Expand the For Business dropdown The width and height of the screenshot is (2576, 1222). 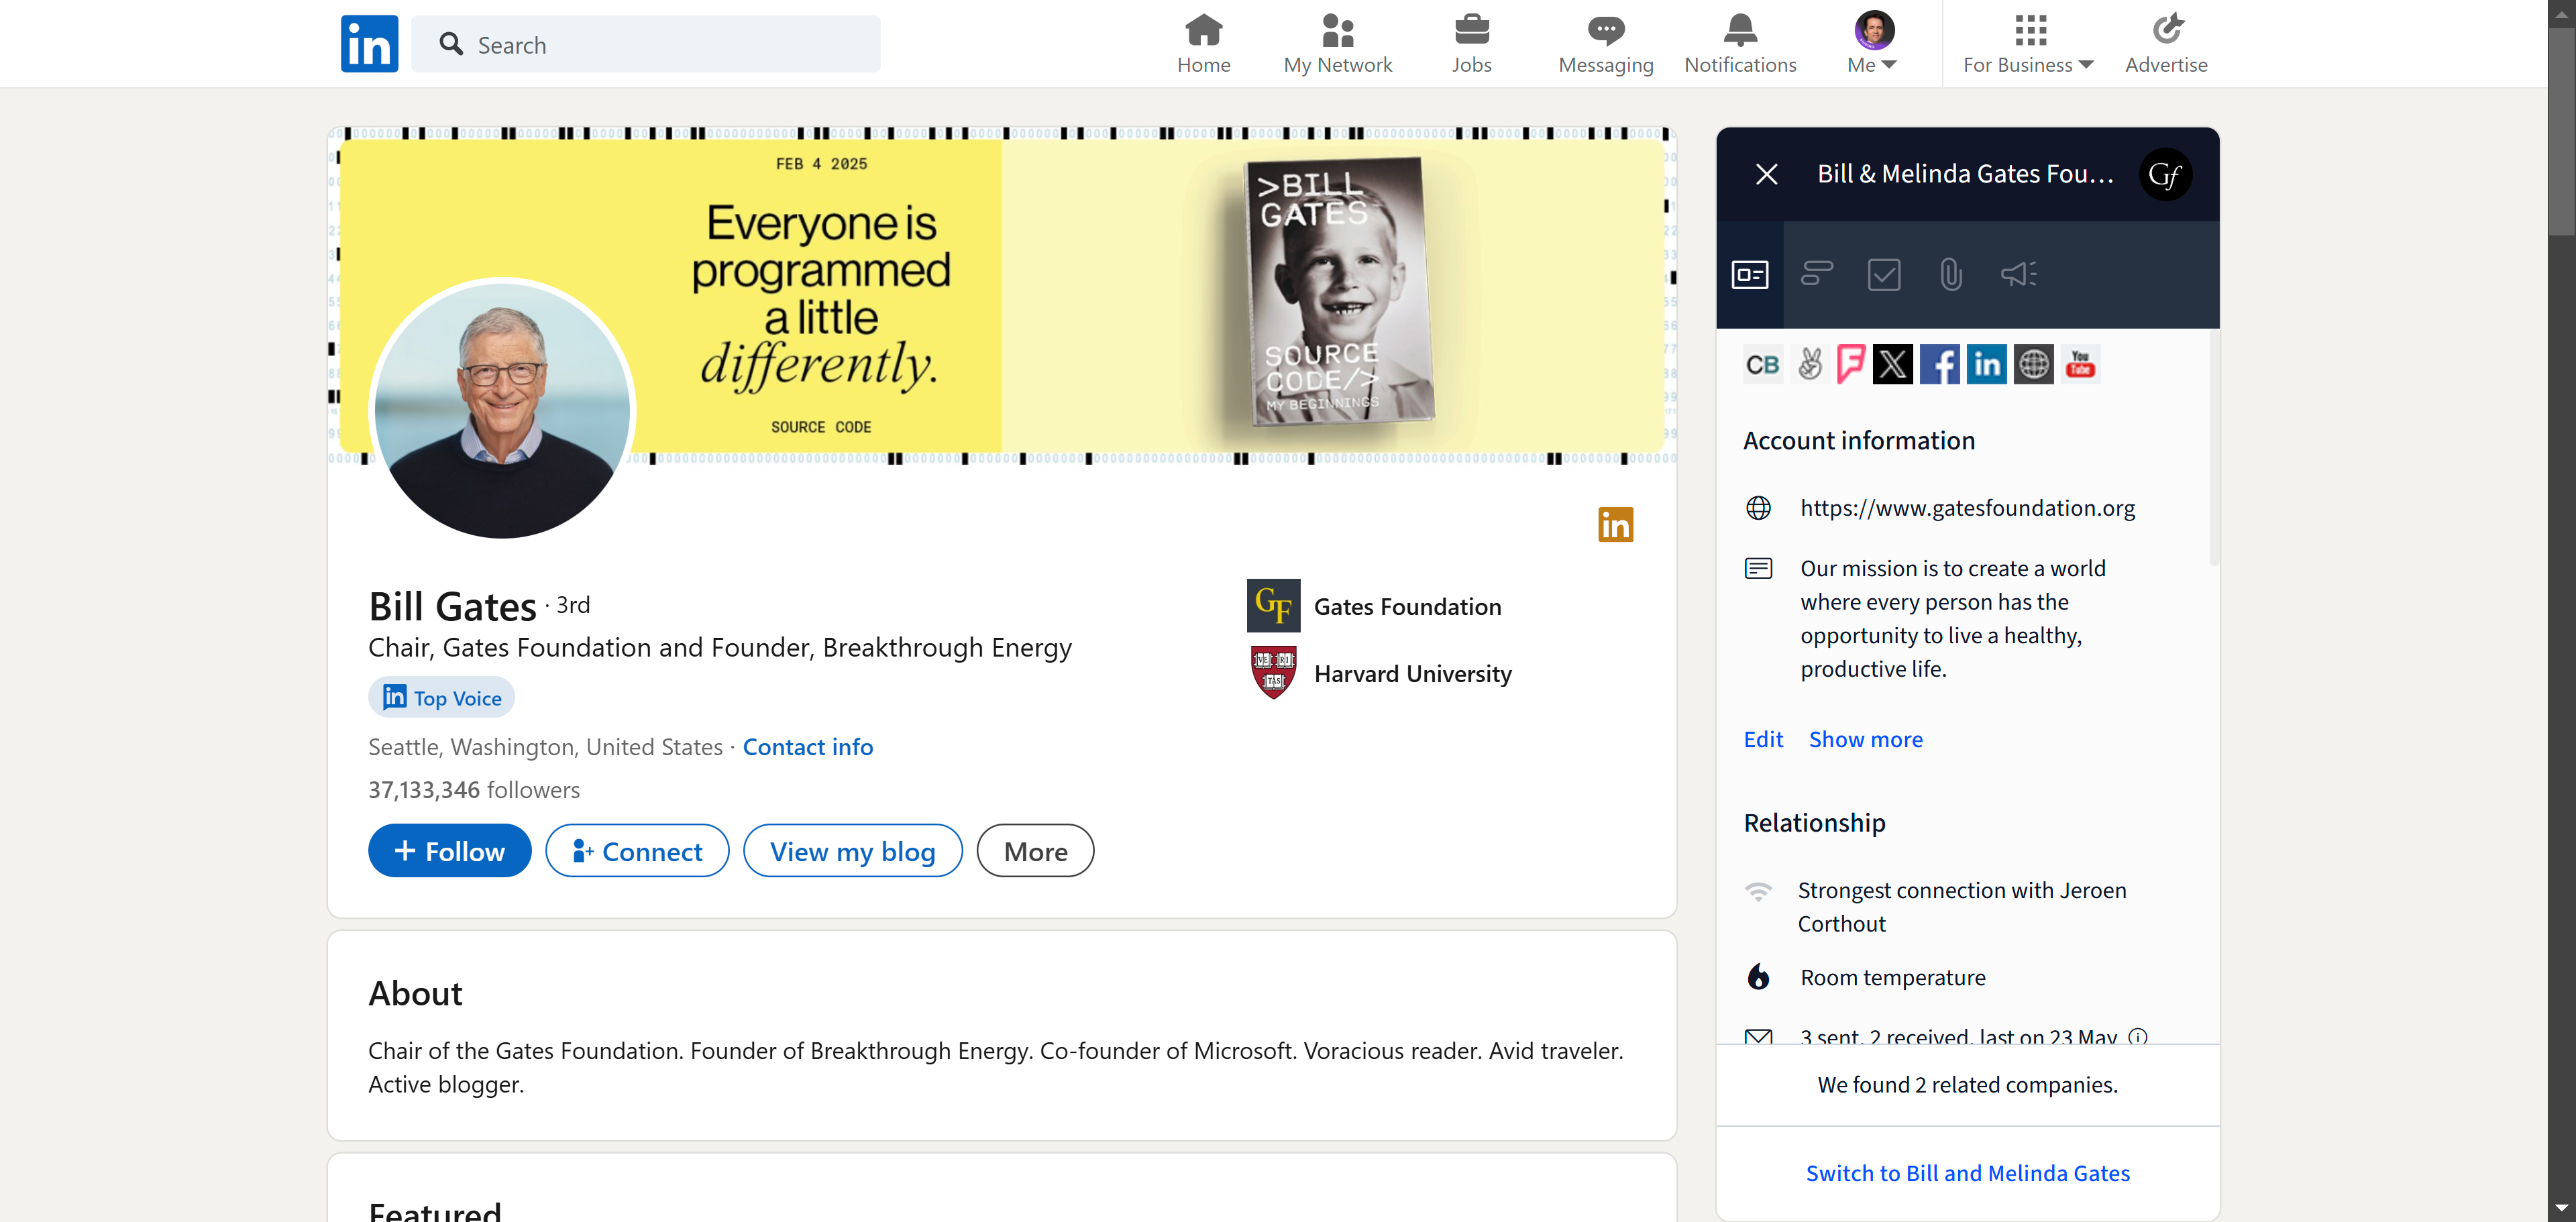[2028, 44]
